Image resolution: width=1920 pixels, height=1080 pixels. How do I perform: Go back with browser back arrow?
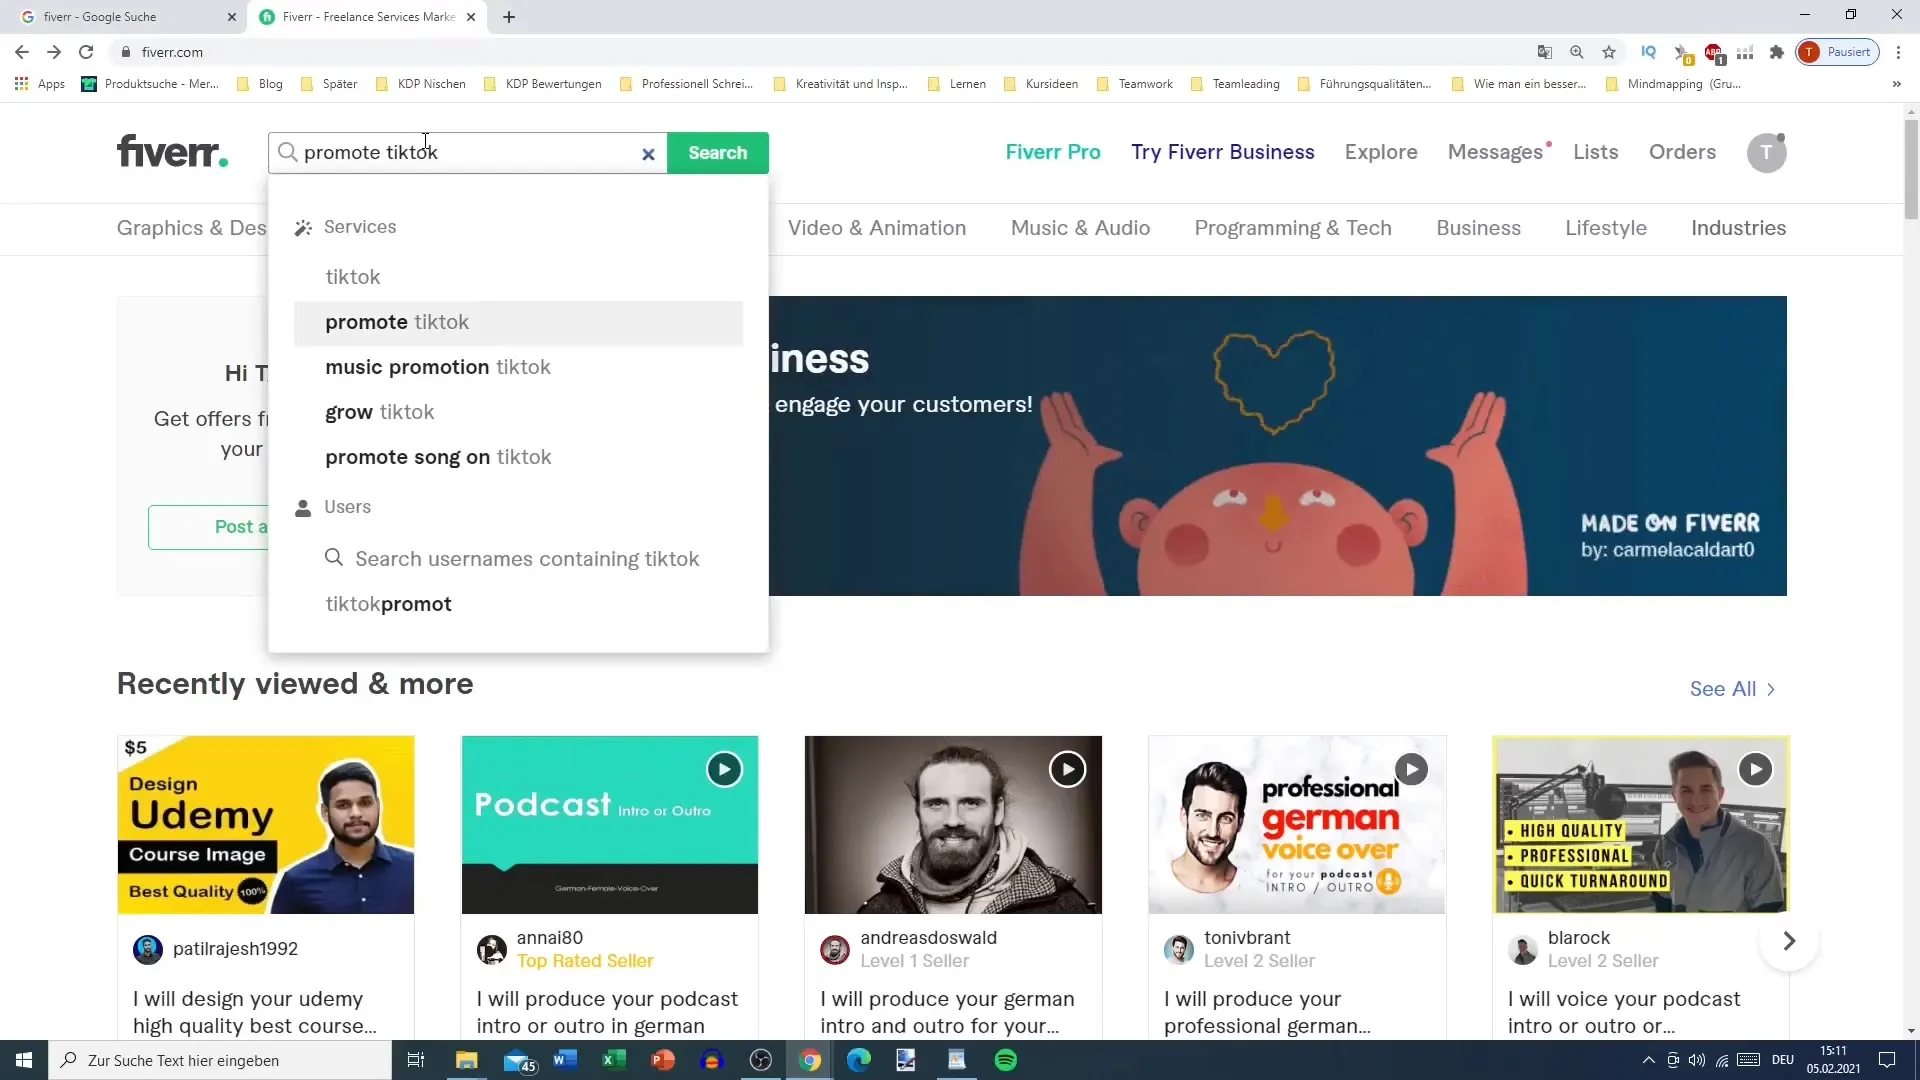tap(22, 52)
